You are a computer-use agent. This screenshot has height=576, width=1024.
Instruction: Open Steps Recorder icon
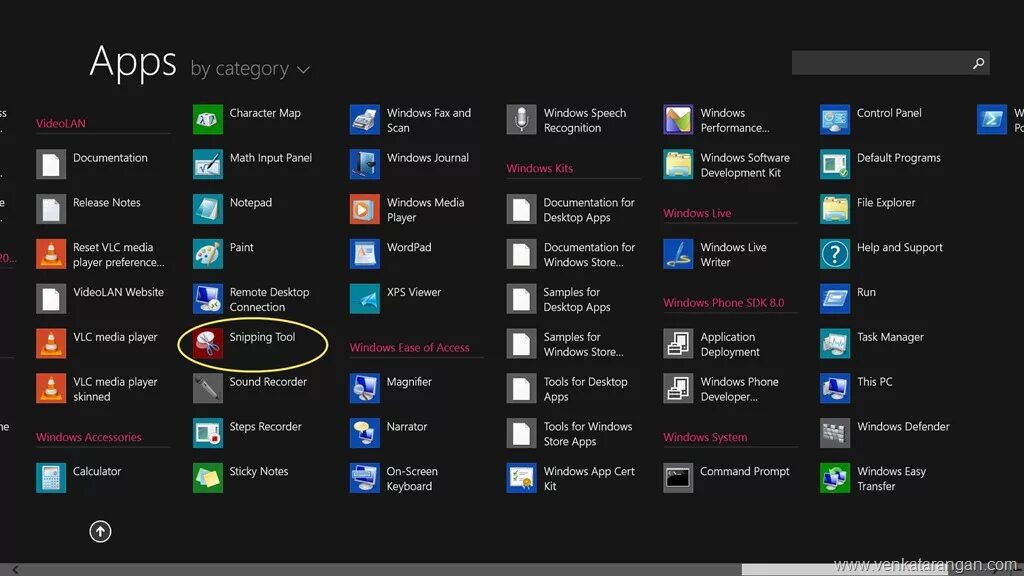208,433
